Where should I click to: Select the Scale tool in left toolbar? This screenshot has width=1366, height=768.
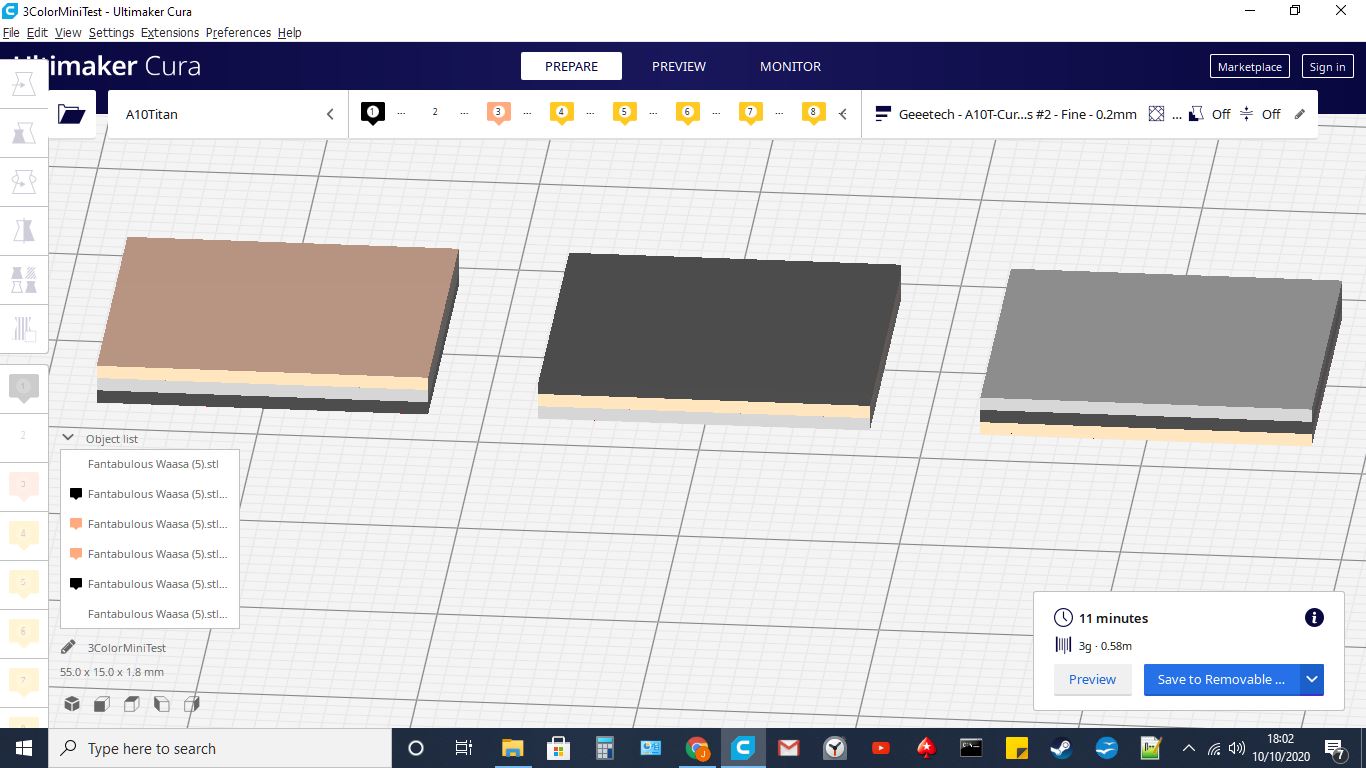click(24, 132)
